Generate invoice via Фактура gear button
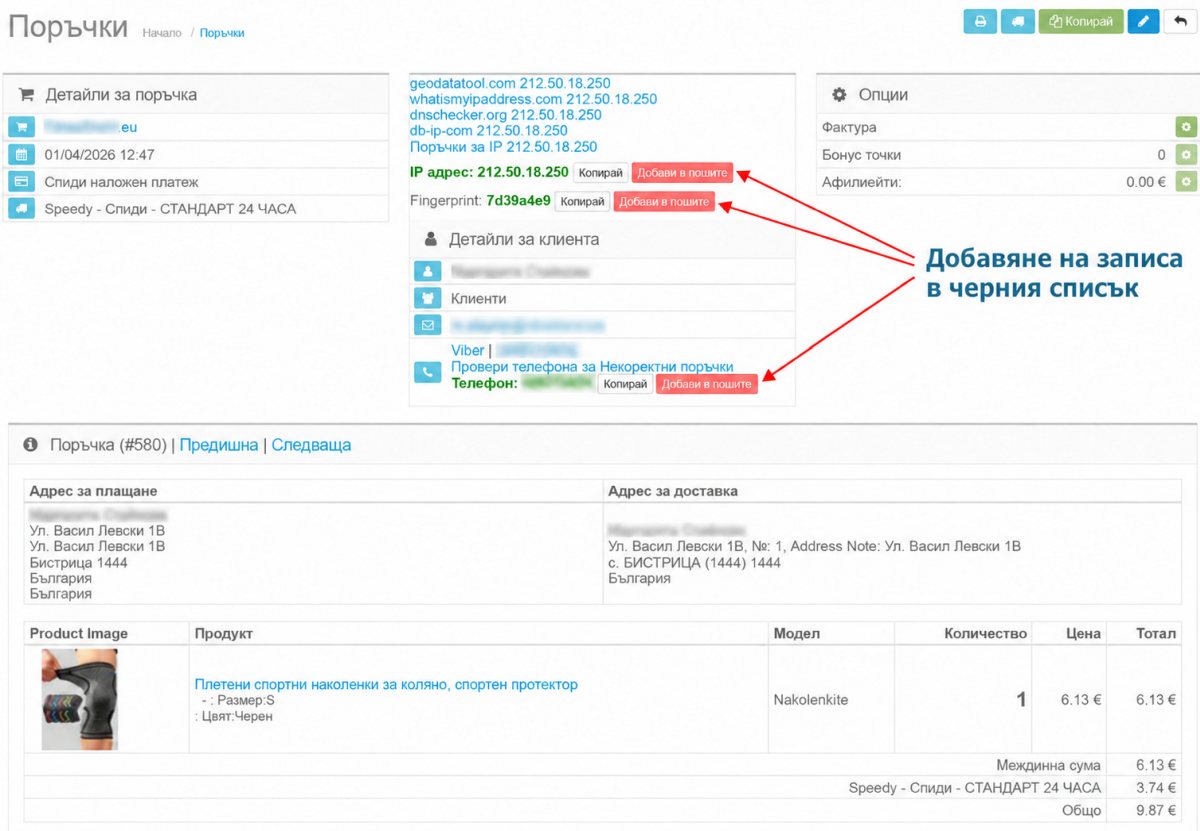Screen dimensions: 1200x831 pos(1185,128)
